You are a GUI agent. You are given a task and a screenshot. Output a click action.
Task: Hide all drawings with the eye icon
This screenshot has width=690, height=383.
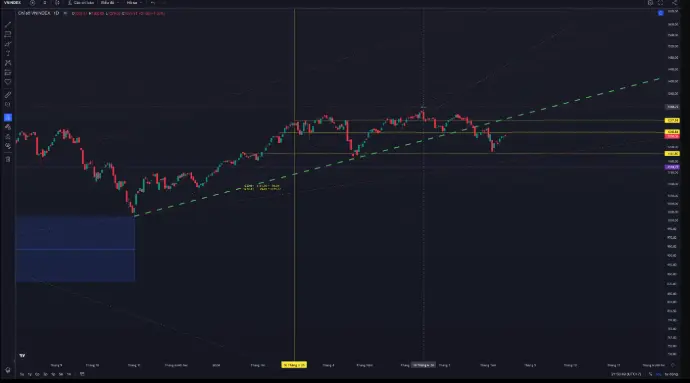[x=8, y=146]
